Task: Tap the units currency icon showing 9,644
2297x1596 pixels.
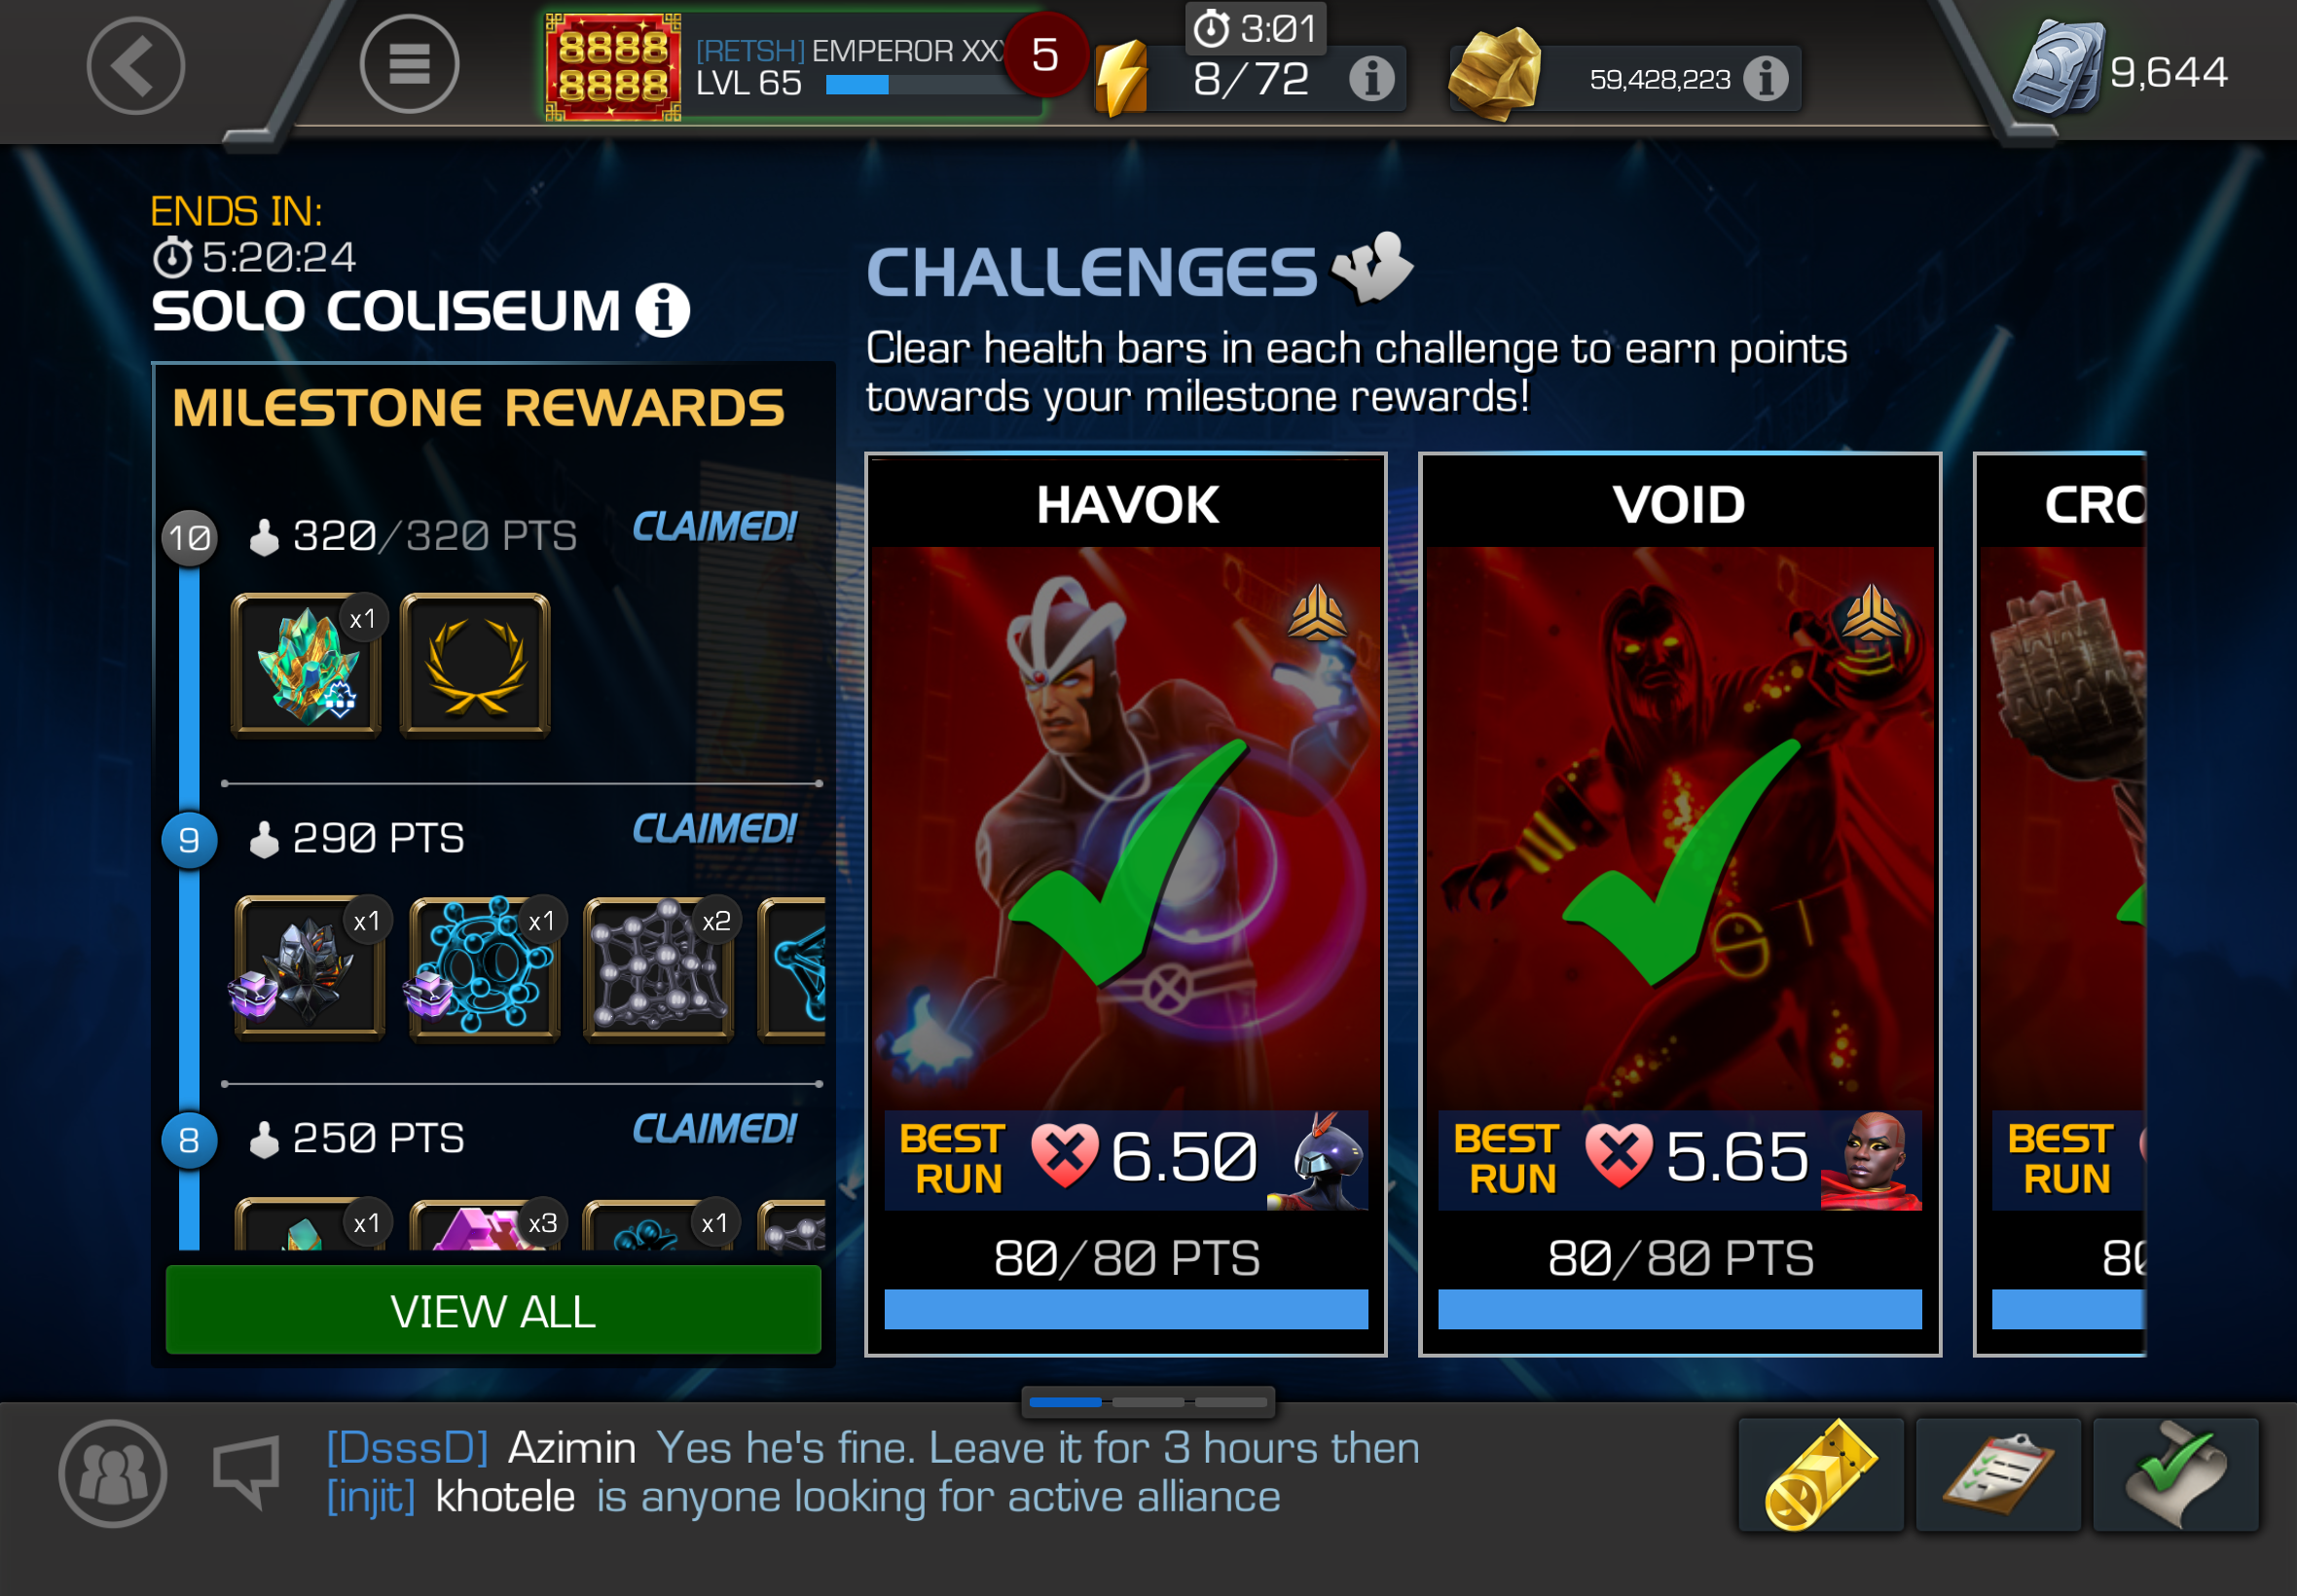Action: pyautogui.click(x=2058, y=68)
